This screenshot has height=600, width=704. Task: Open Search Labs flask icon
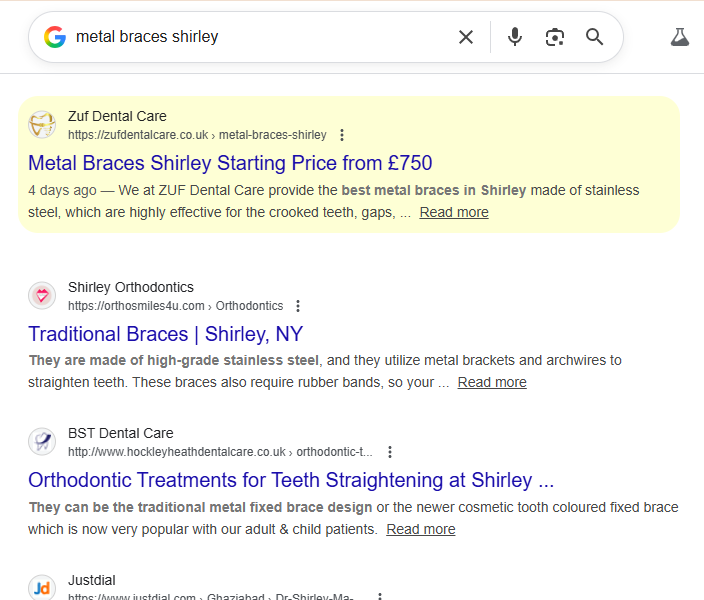tap(680, 37)
